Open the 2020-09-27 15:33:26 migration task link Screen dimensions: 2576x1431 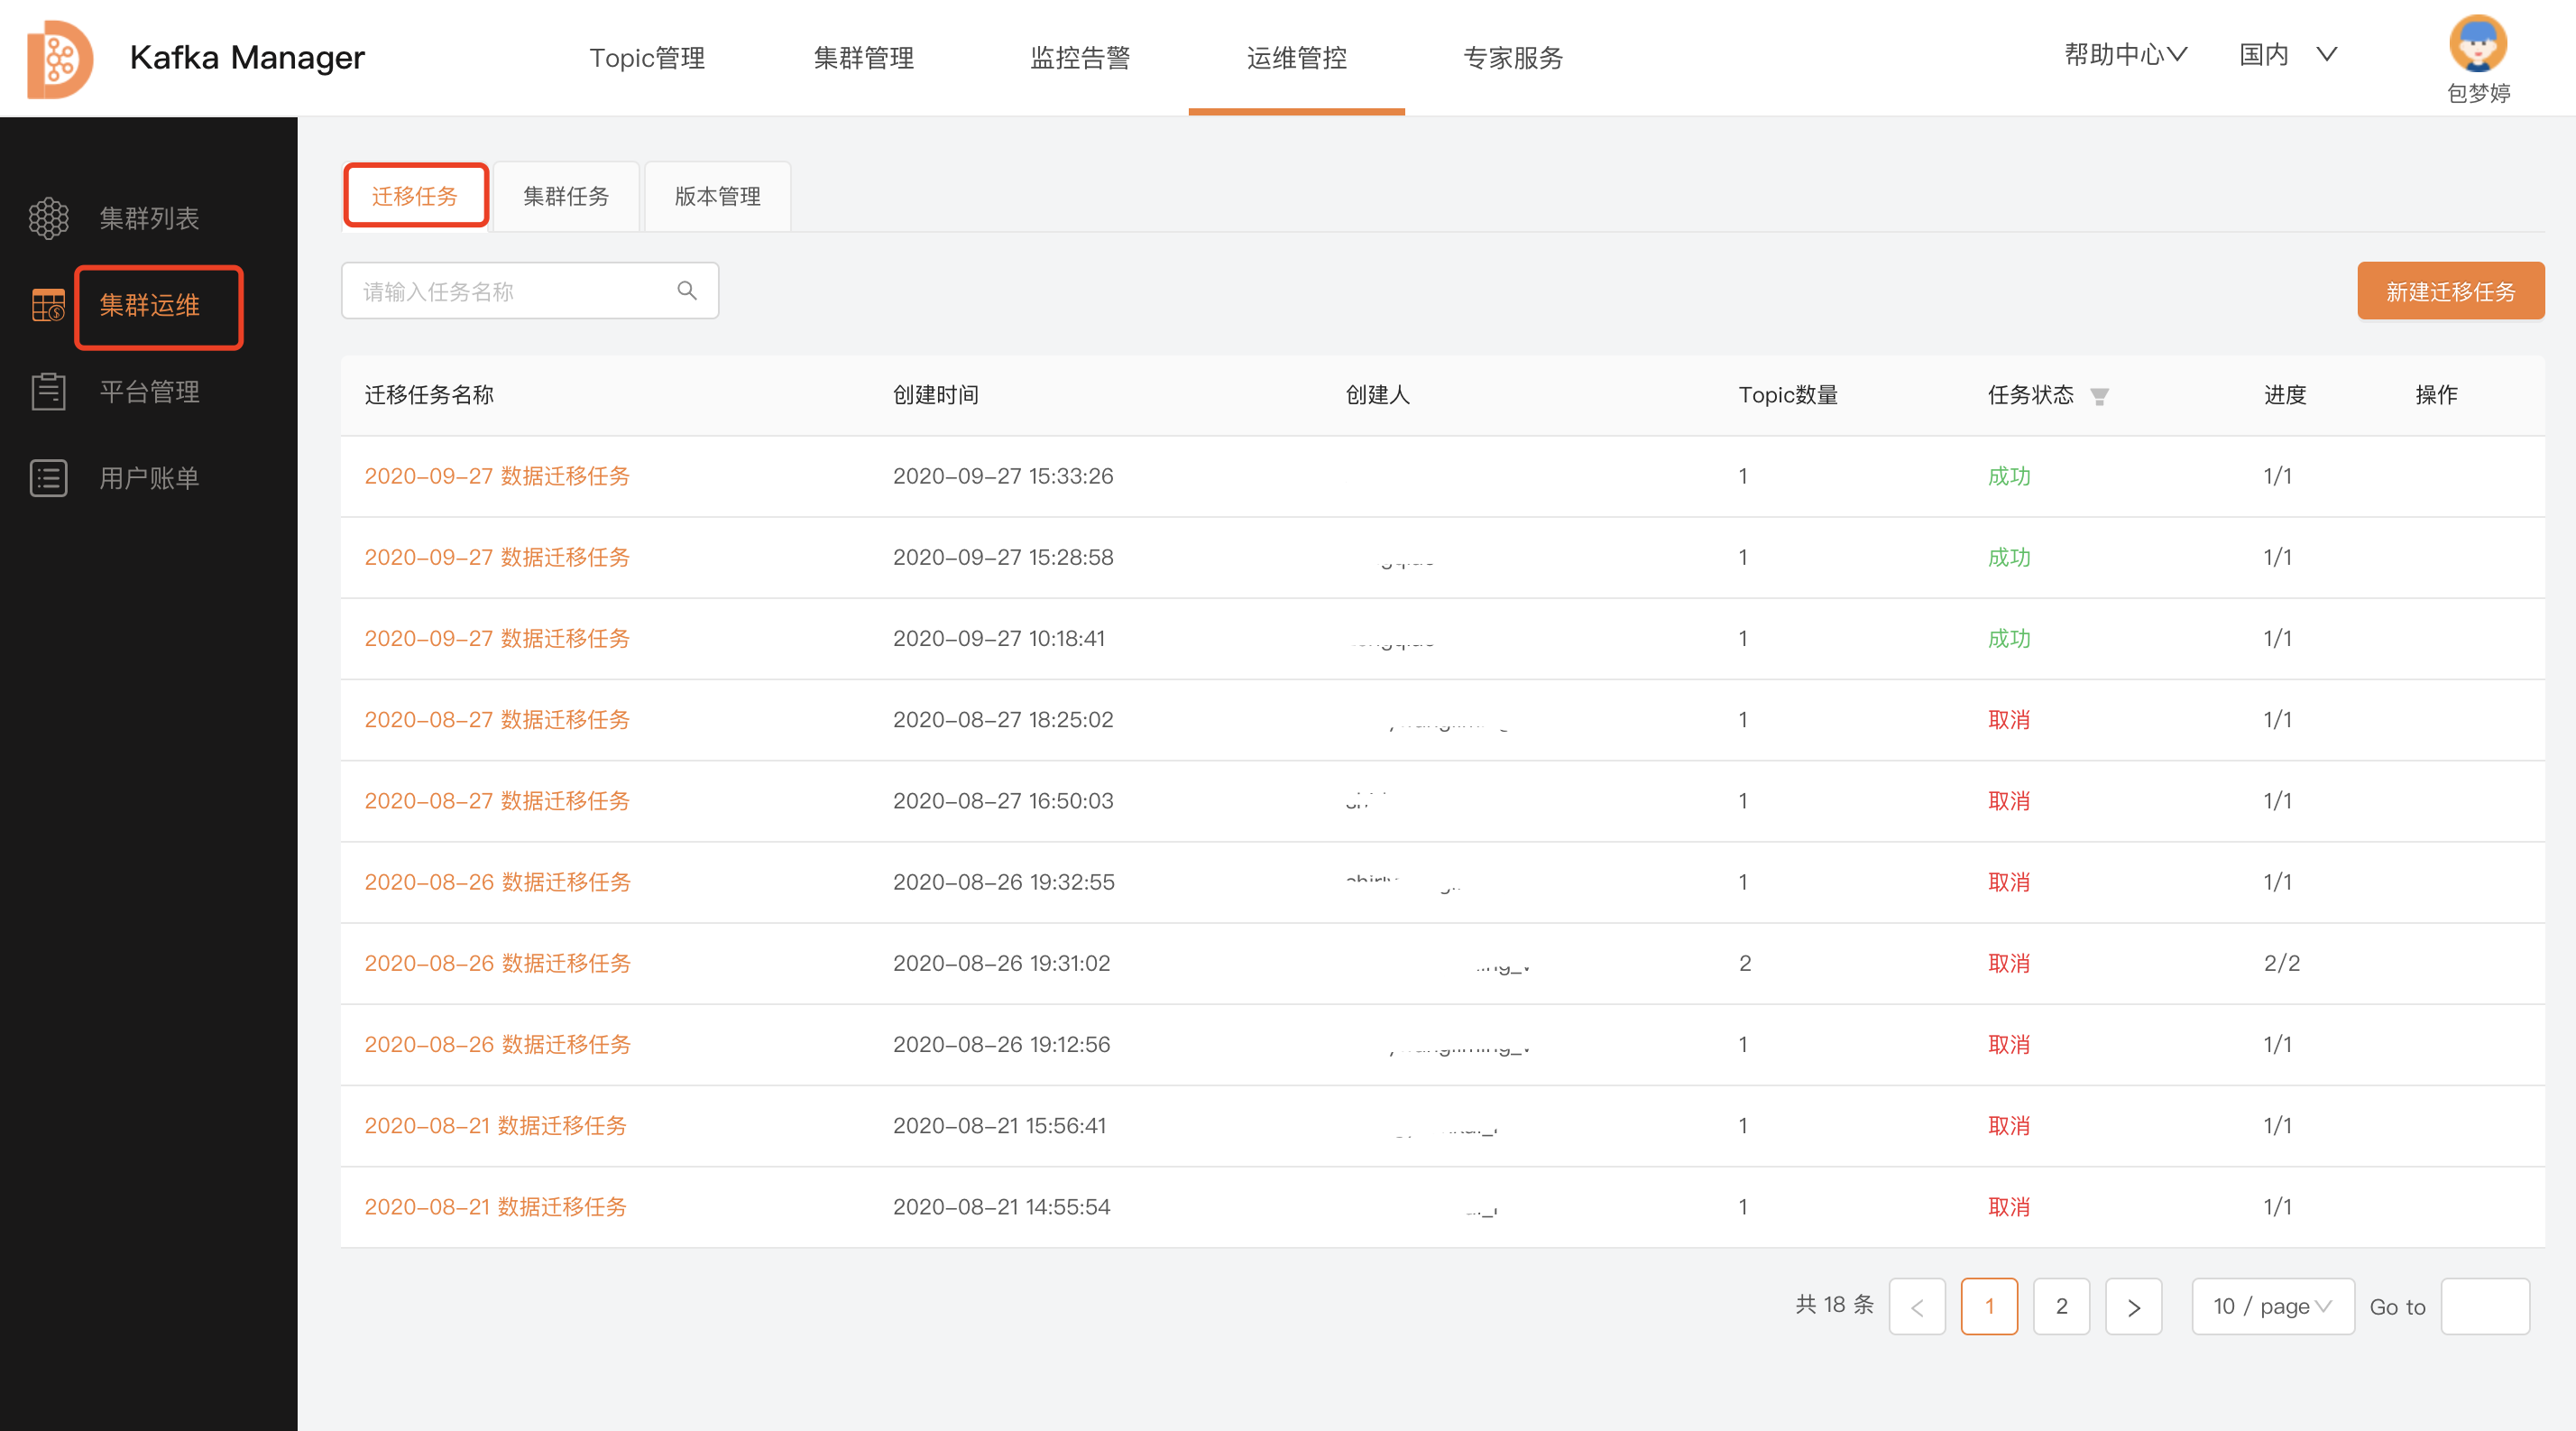(497, 476)
